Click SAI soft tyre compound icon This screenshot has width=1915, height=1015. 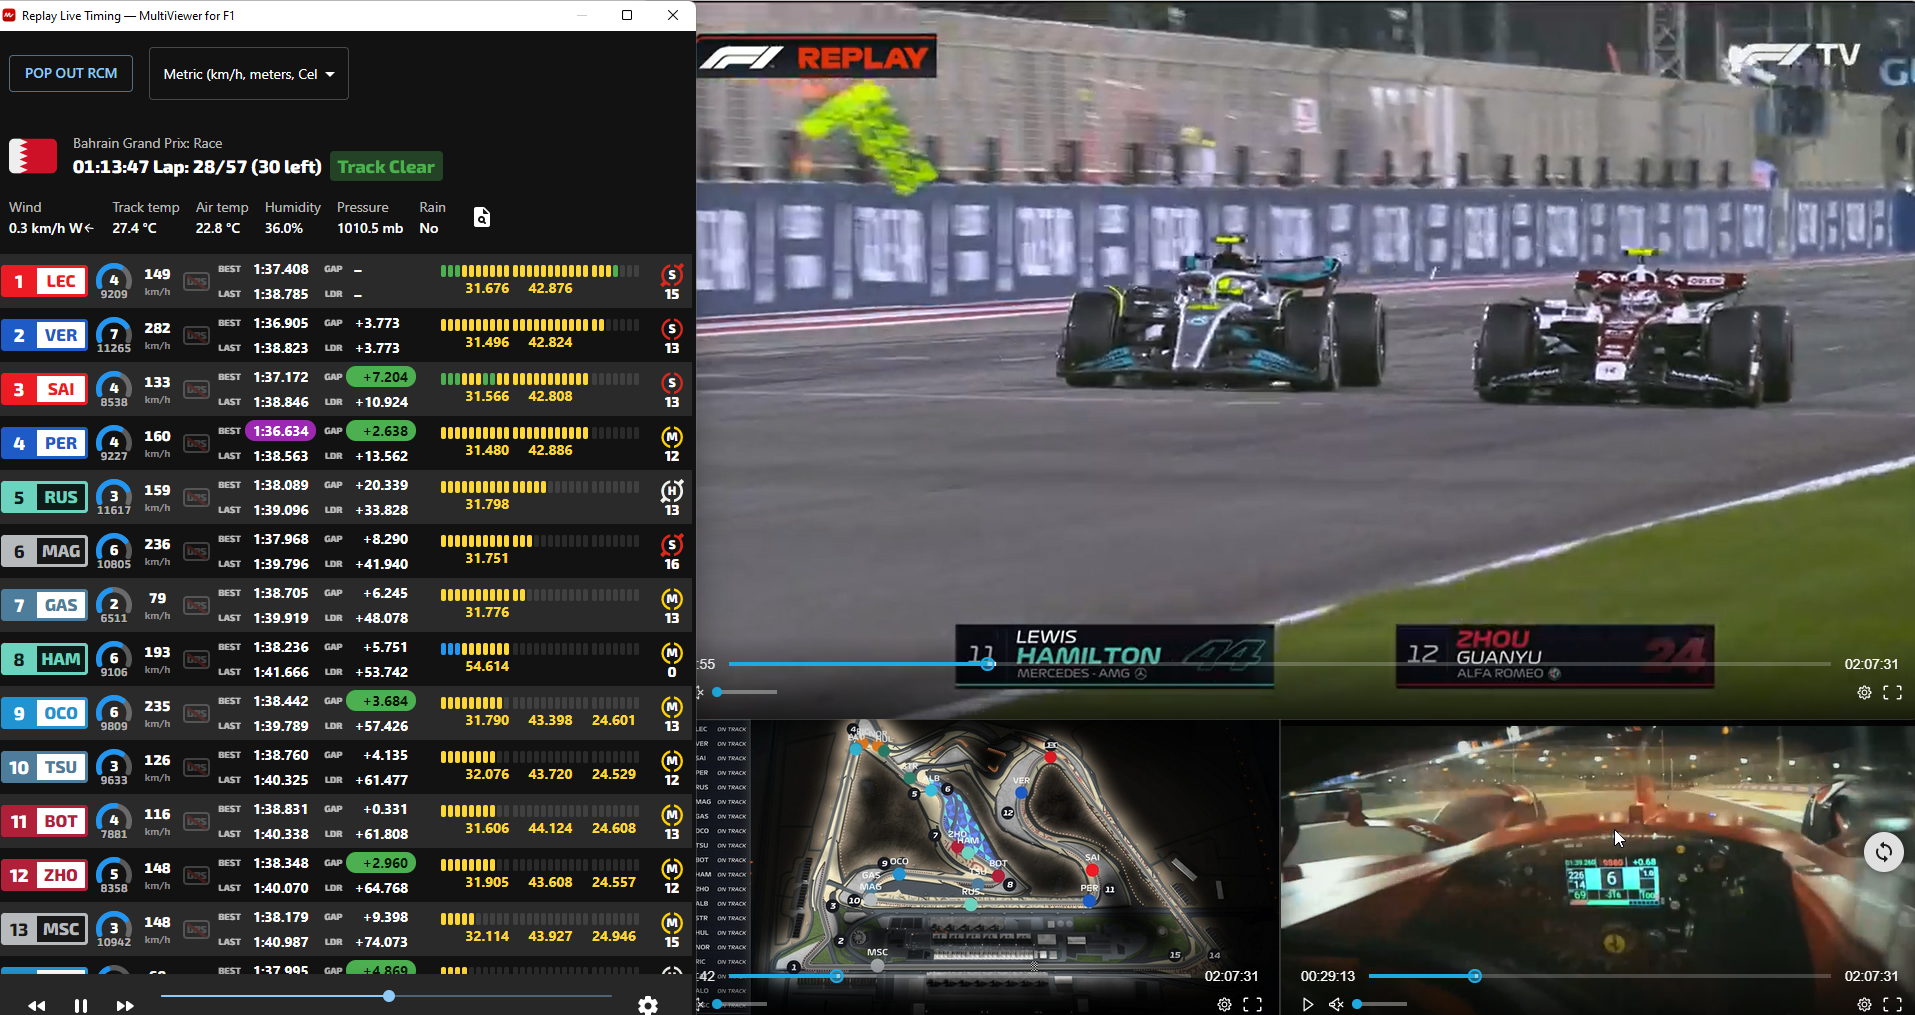[x=672, y=383]
